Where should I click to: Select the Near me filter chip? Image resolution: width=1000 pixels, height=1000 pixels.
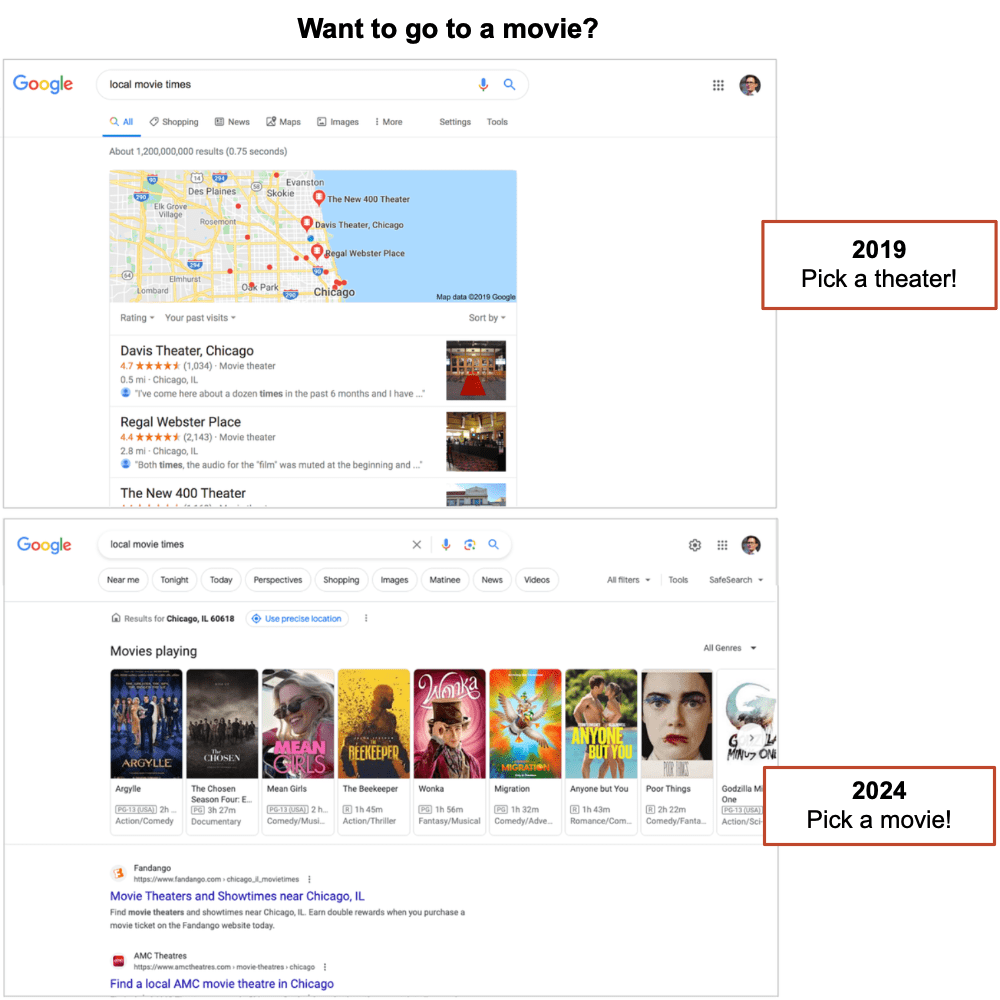point(123,580)
